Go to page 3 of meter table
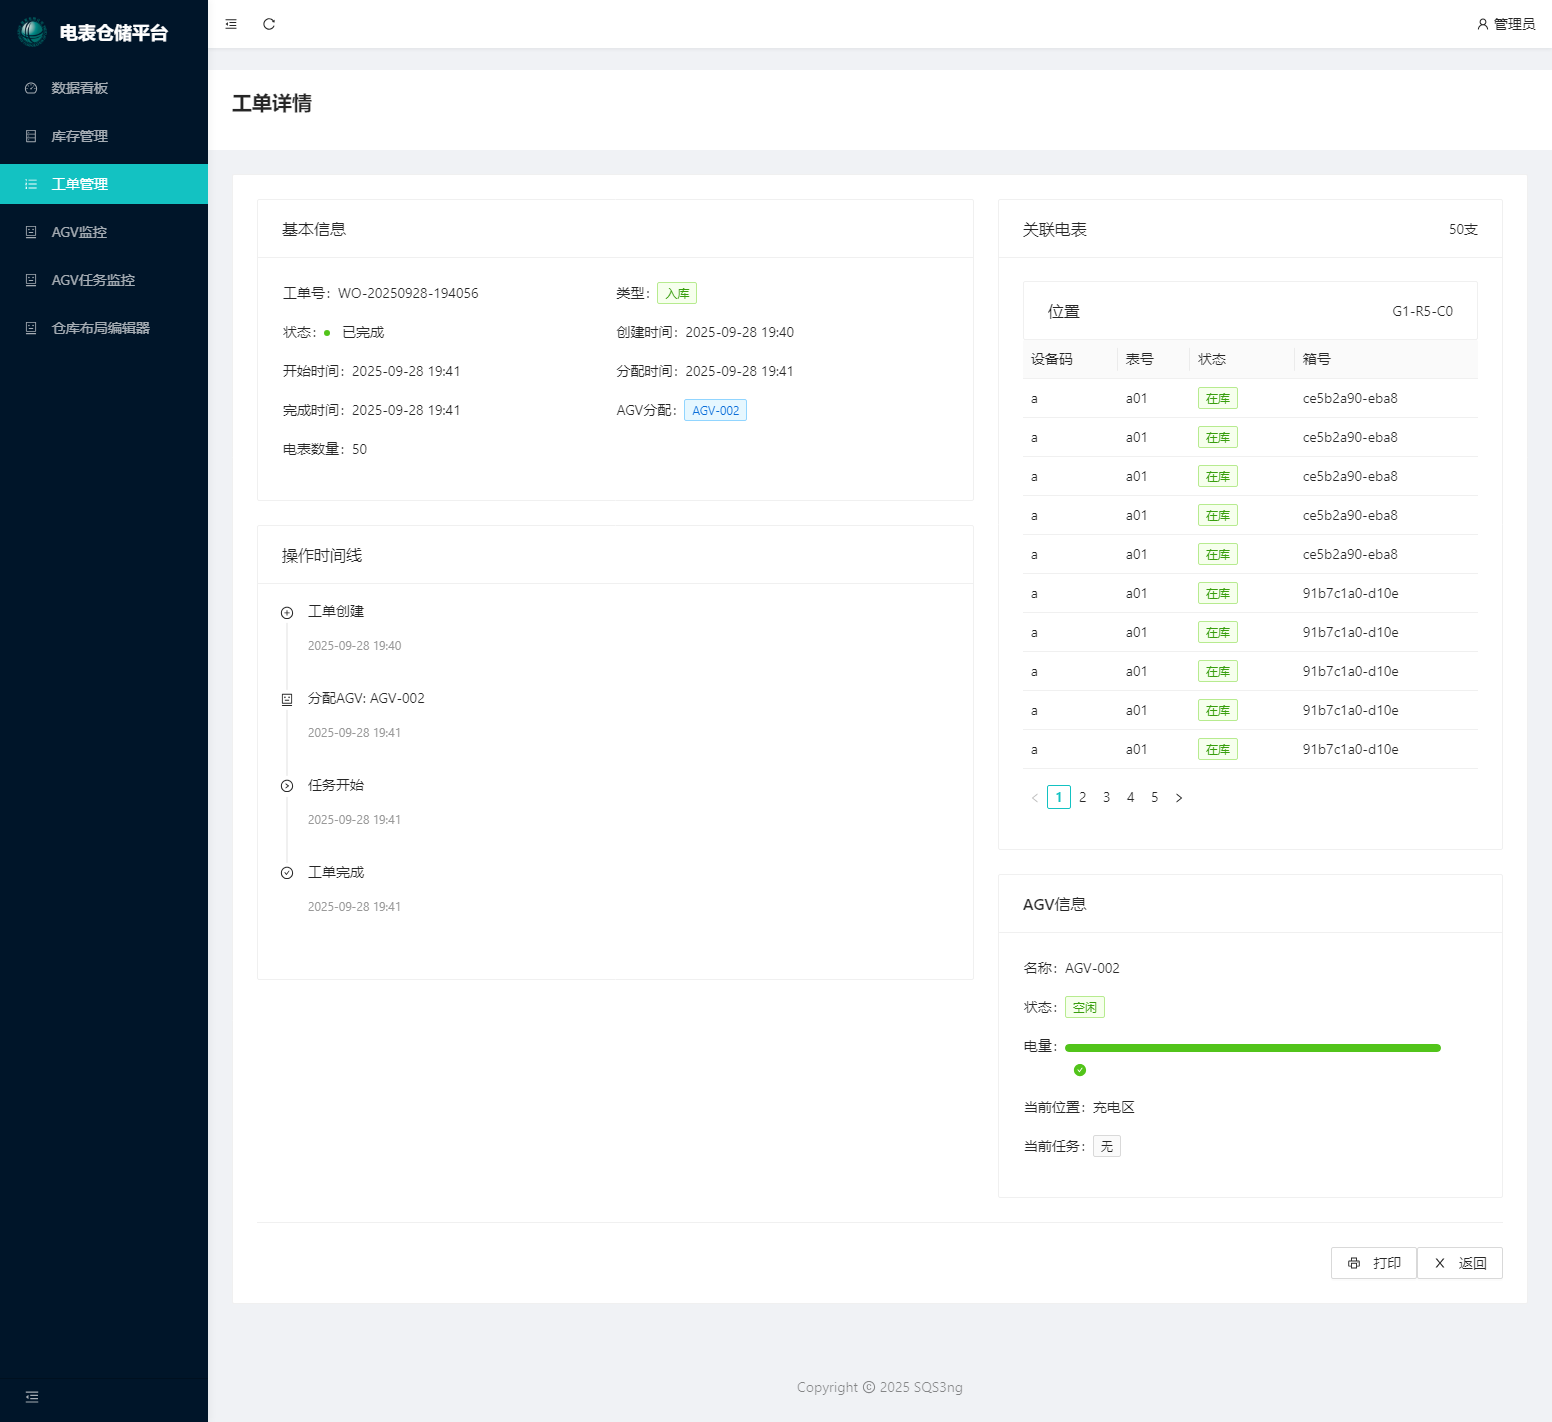The image size is (1552, 1422). coord(1106,797)
